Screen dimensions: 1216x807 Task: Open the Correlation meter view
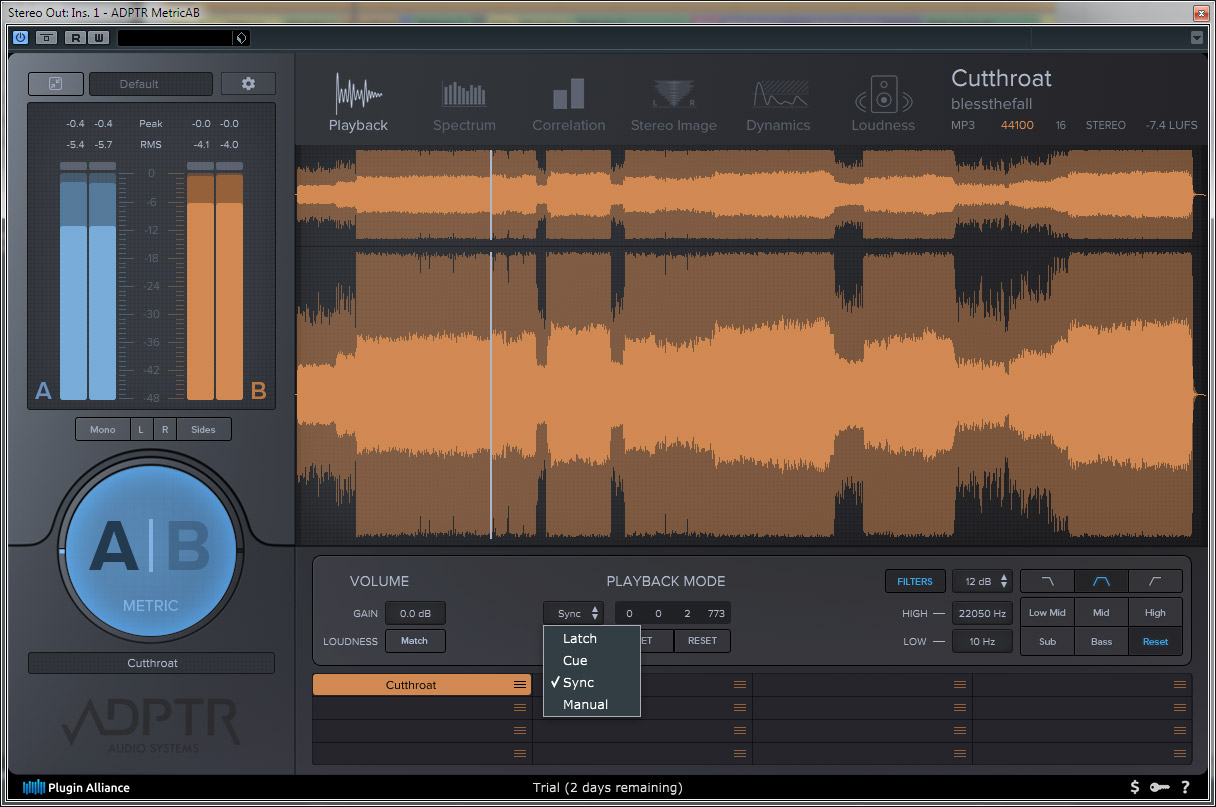pos(568,105)
